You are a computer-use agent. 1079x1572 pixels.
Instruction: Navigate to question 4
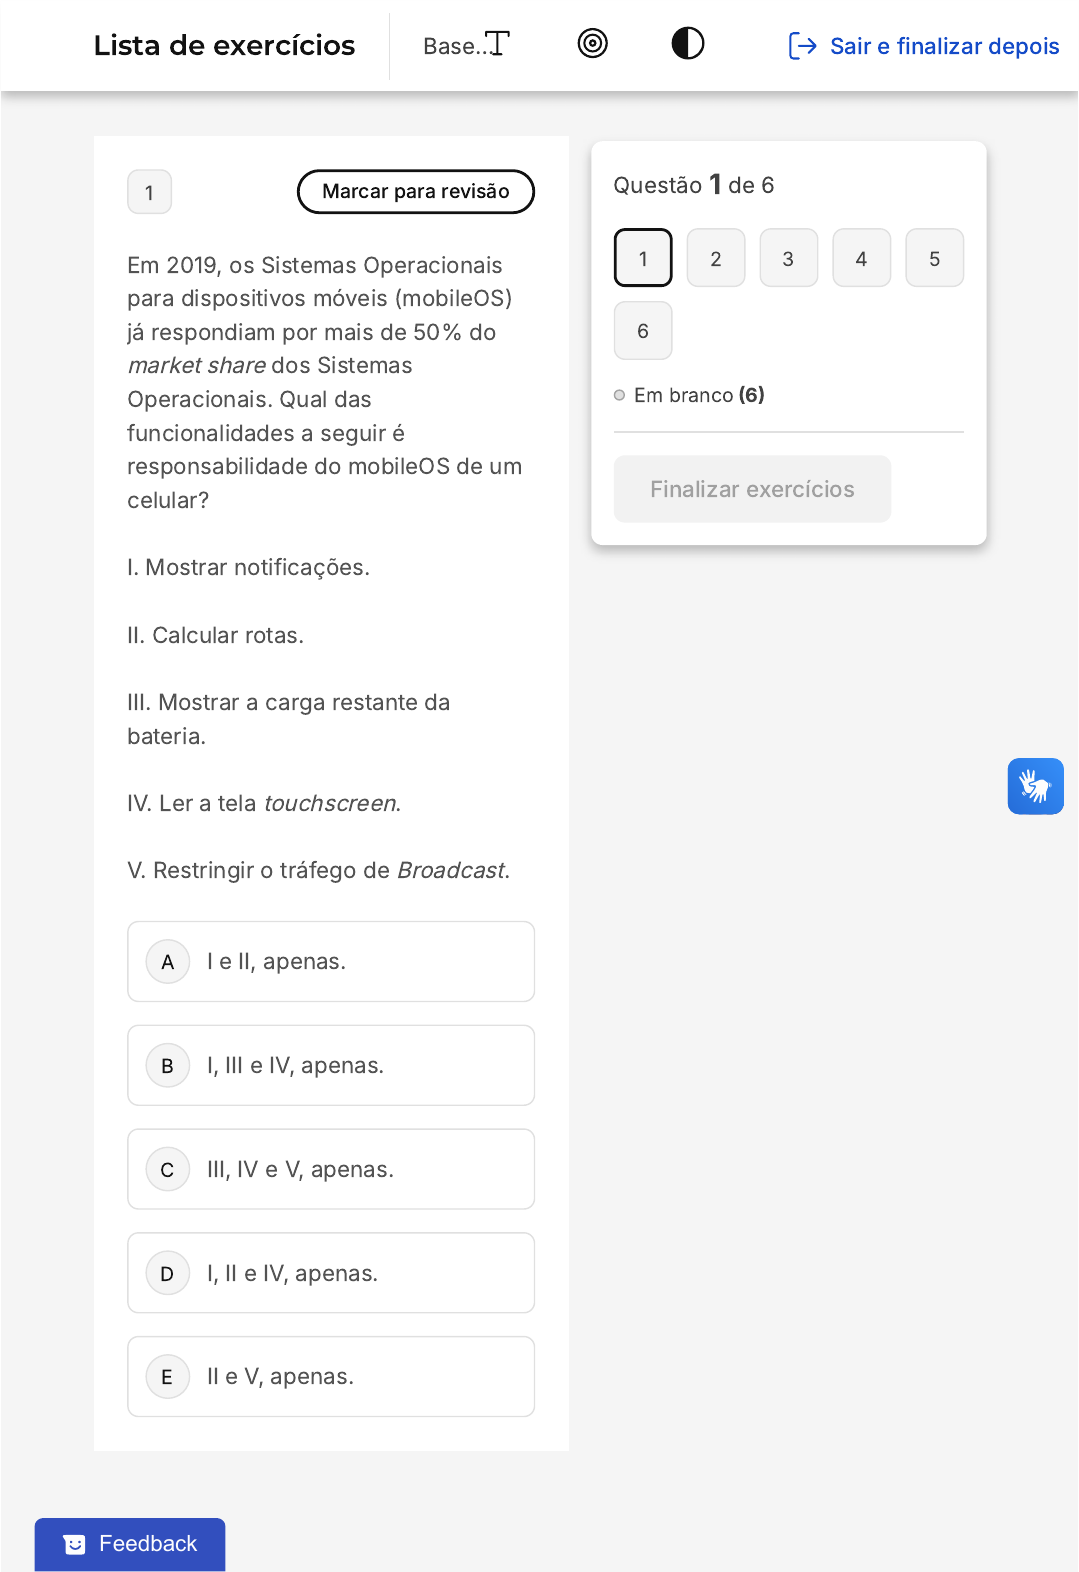[862, 258]
